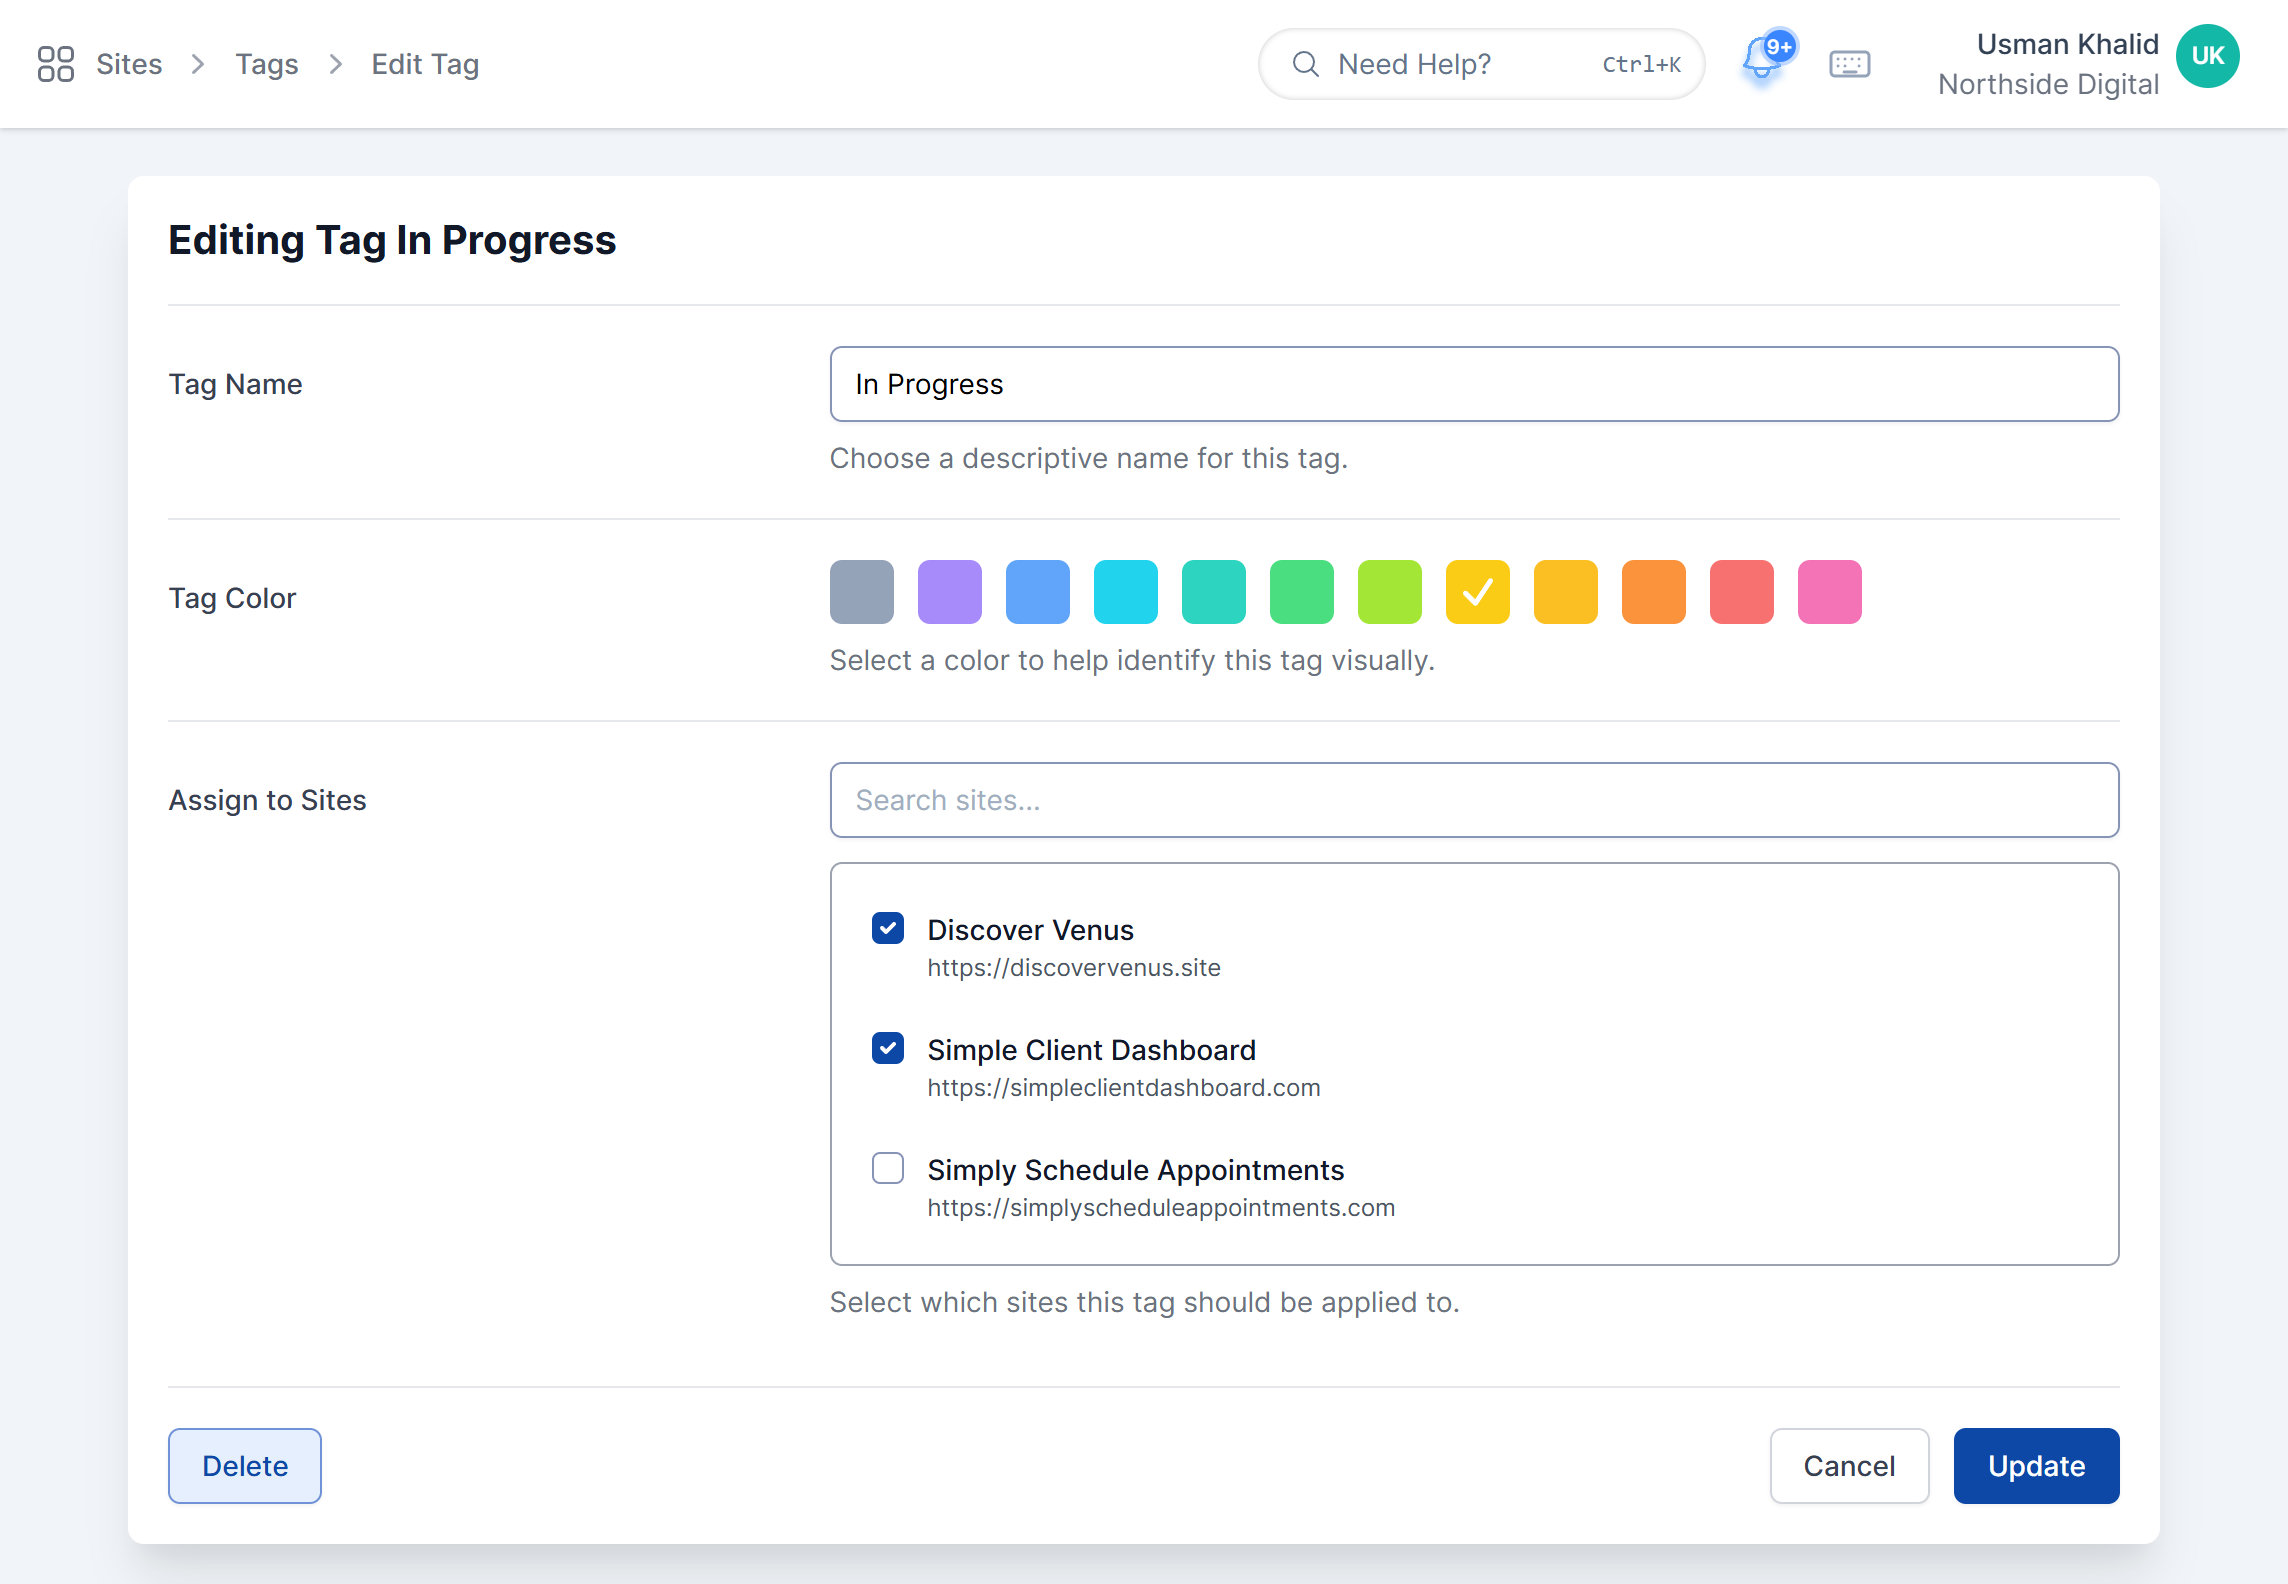Image resolution: width=2288 pixels, height=1584 pixels.
Task: Click the UK user avatar
Action: [2207, 56]
